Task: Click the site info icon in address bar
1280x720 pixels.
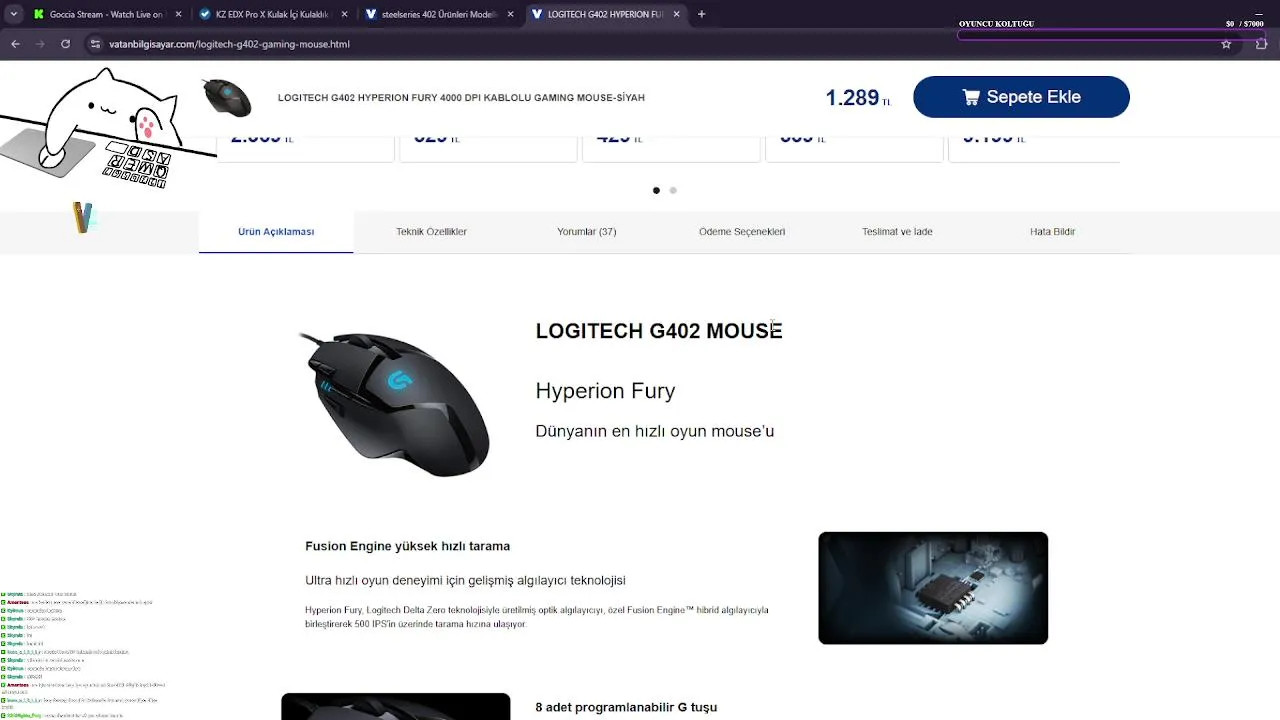Action: (95, 44)
